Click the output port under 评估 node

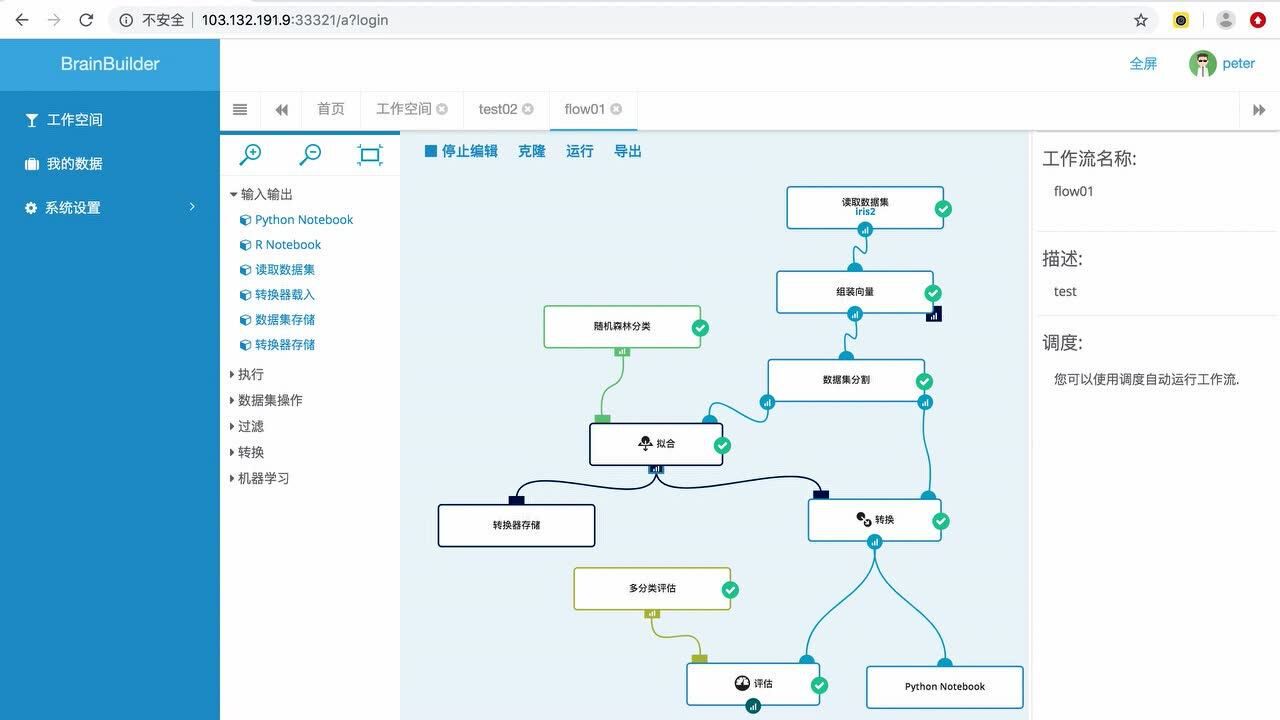753,706
